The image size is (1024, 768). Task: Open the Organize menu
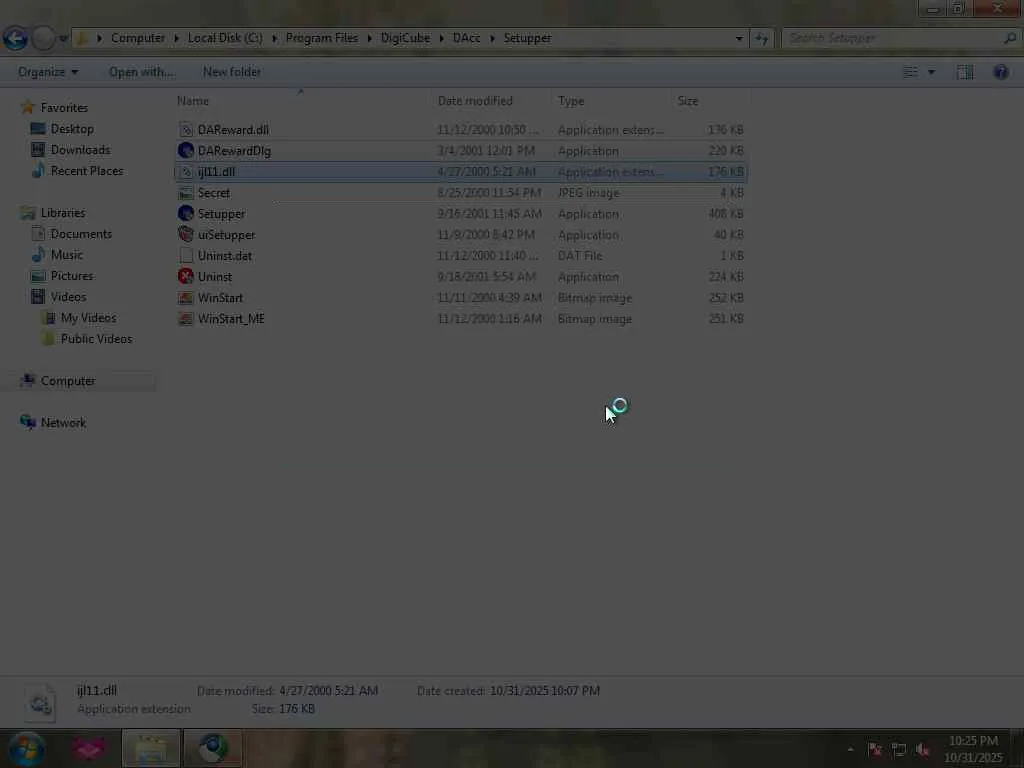click(48, 72)
